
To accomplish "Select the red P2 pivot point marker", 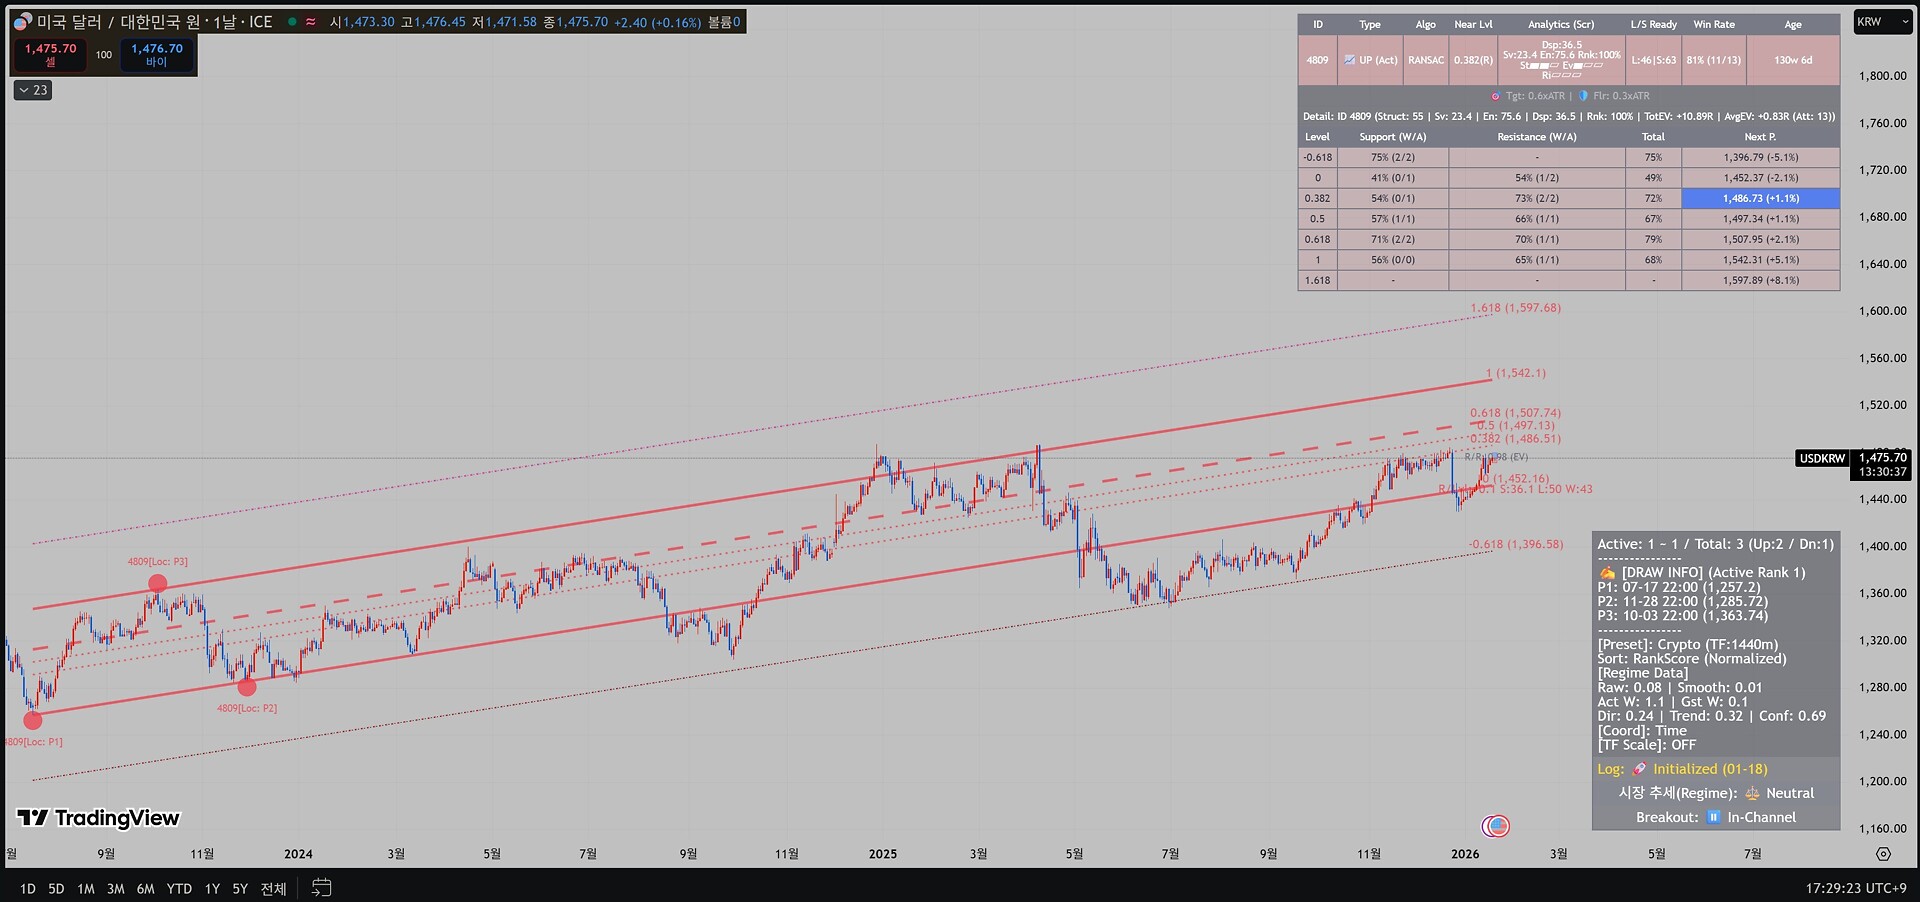I will tap(247, 687).
